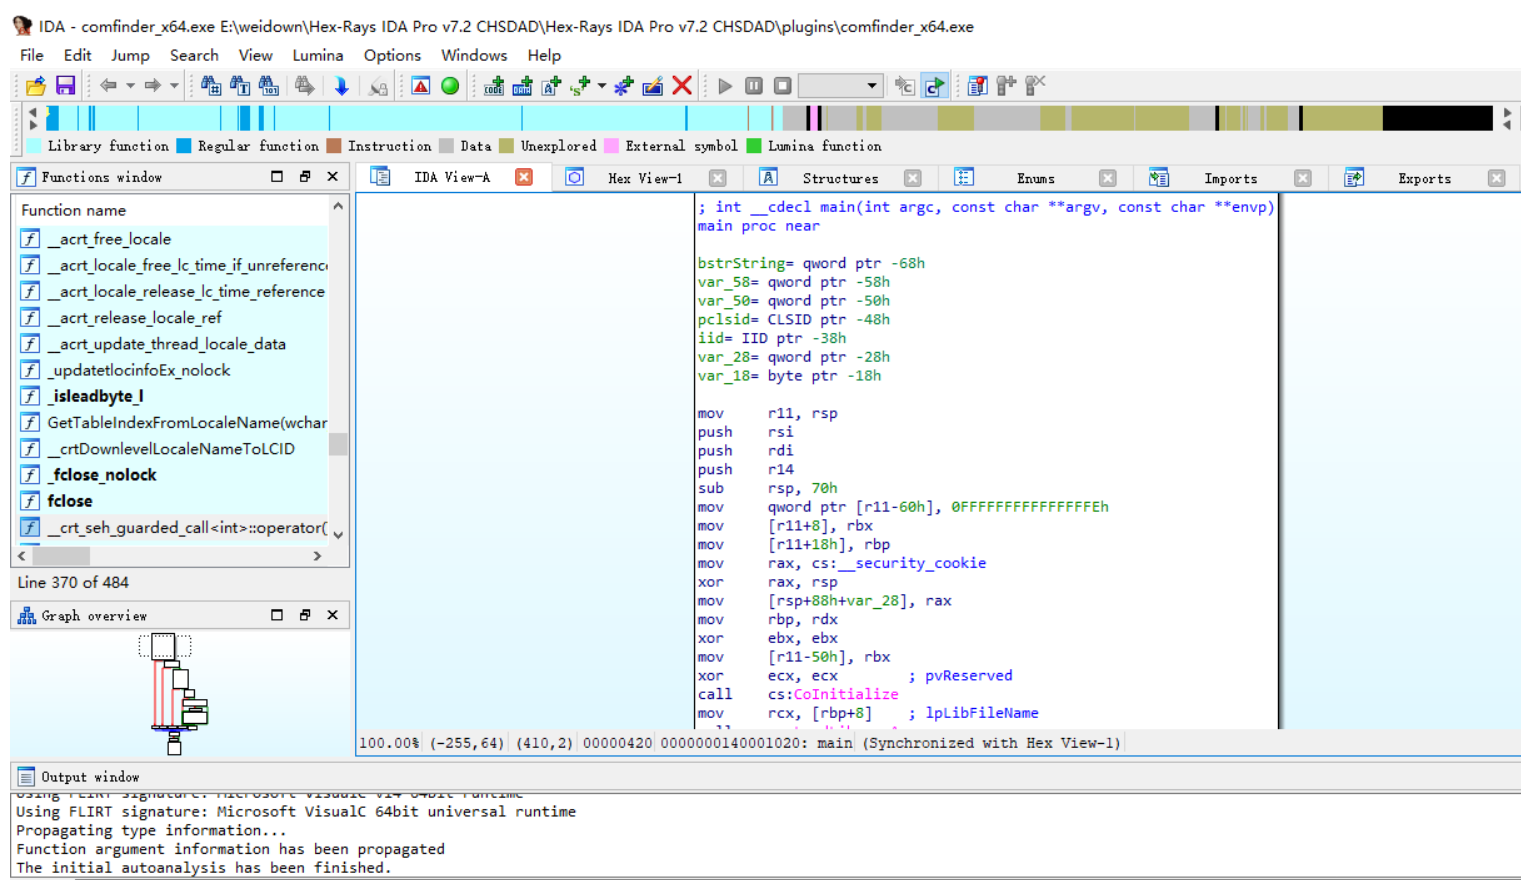Click the open file toolbar icon

[x=36, y=86]
